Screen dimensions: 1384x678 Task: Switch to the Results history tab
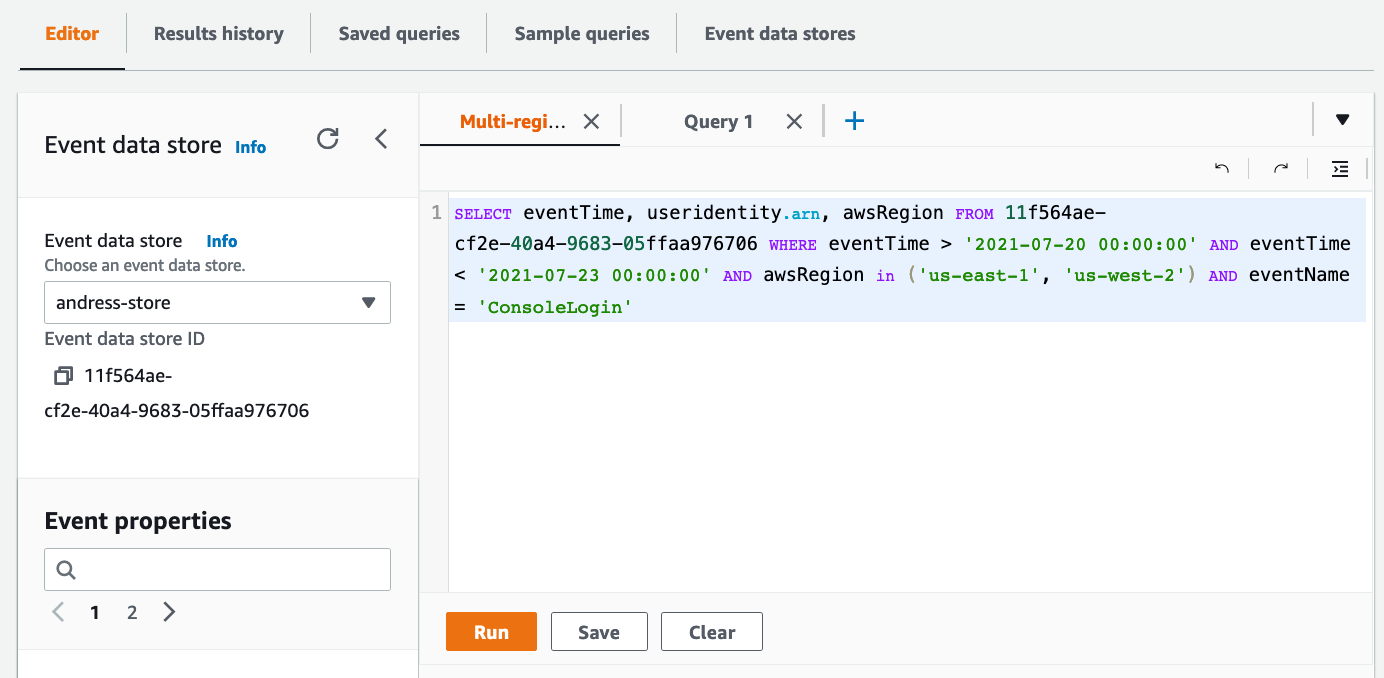click(x=217, y=33)
